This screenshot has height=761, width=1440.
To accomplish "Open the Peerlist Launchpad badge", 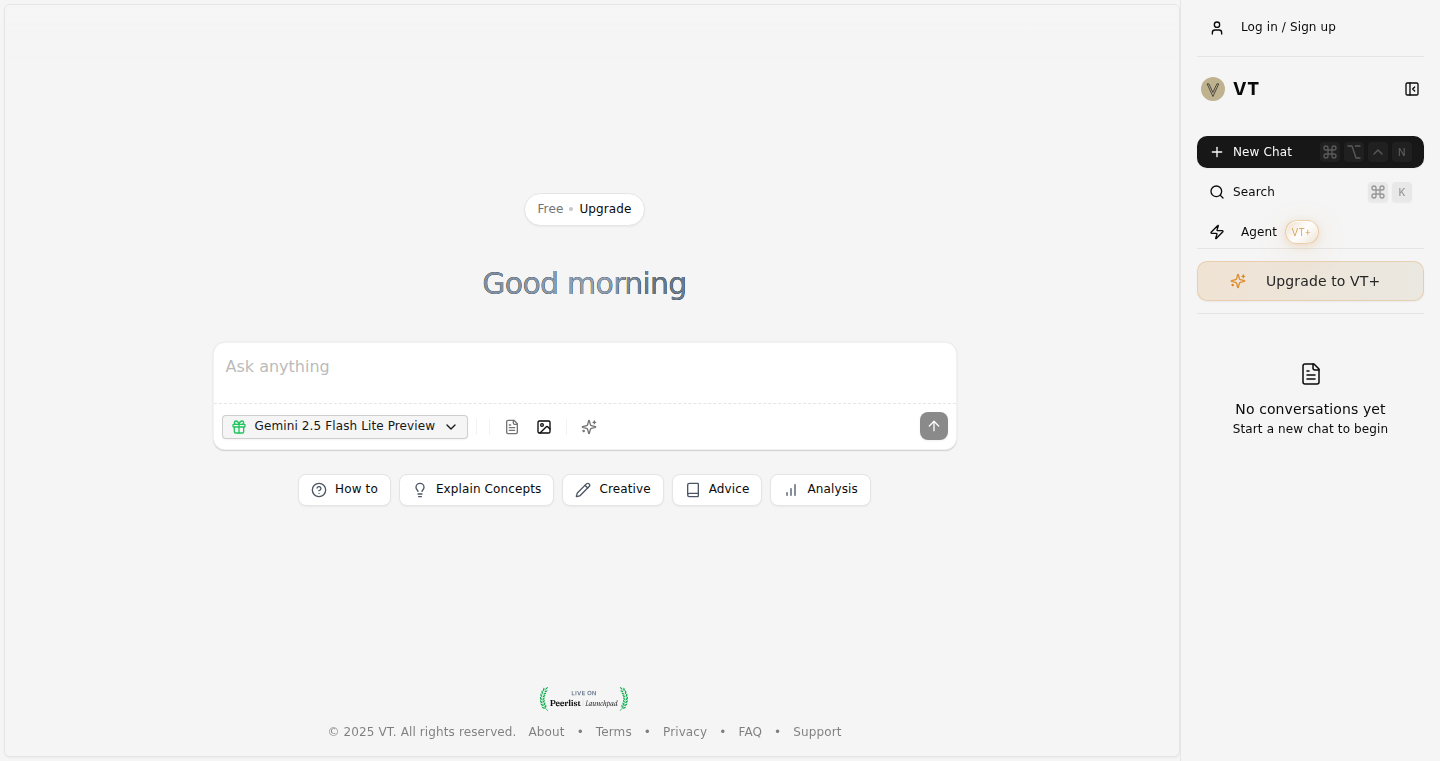I will [584, 698].
